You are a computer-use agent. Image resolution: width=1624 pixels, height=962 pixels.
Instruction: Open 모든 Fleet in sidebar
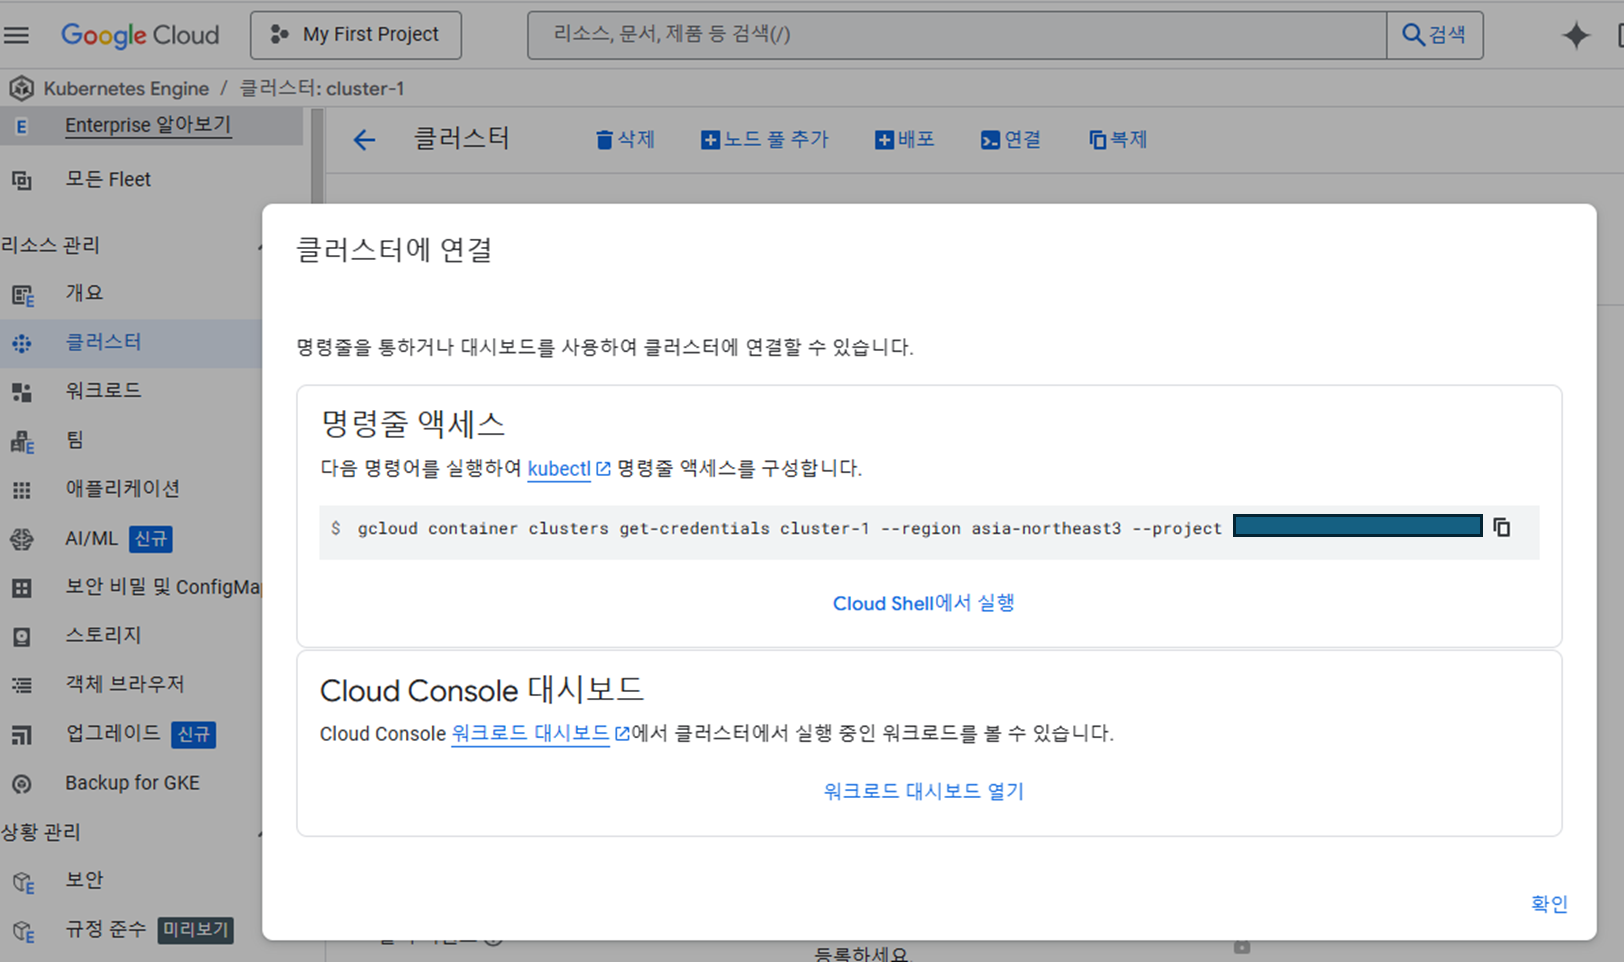click(x=108, y=179)
